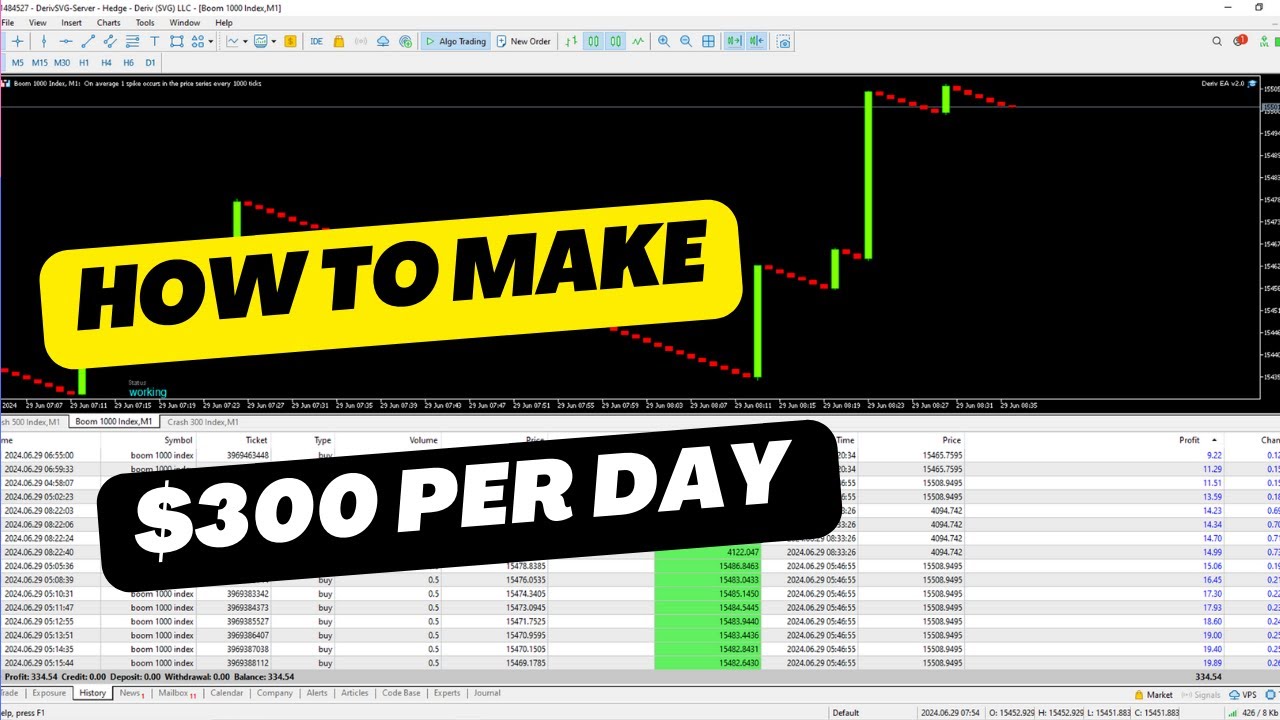Select the text label tool

(x=154, y=42)
